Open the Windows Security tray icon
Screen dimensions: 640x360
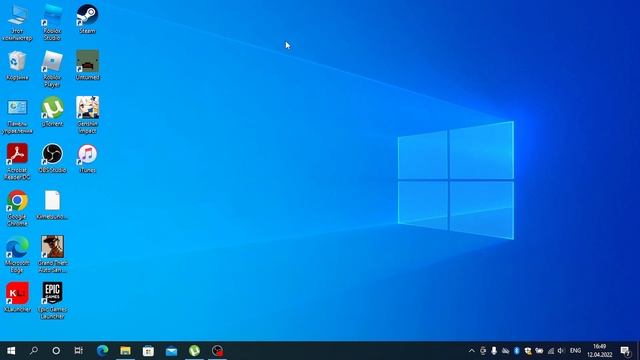pyautogui.click(x=528, y=351)
